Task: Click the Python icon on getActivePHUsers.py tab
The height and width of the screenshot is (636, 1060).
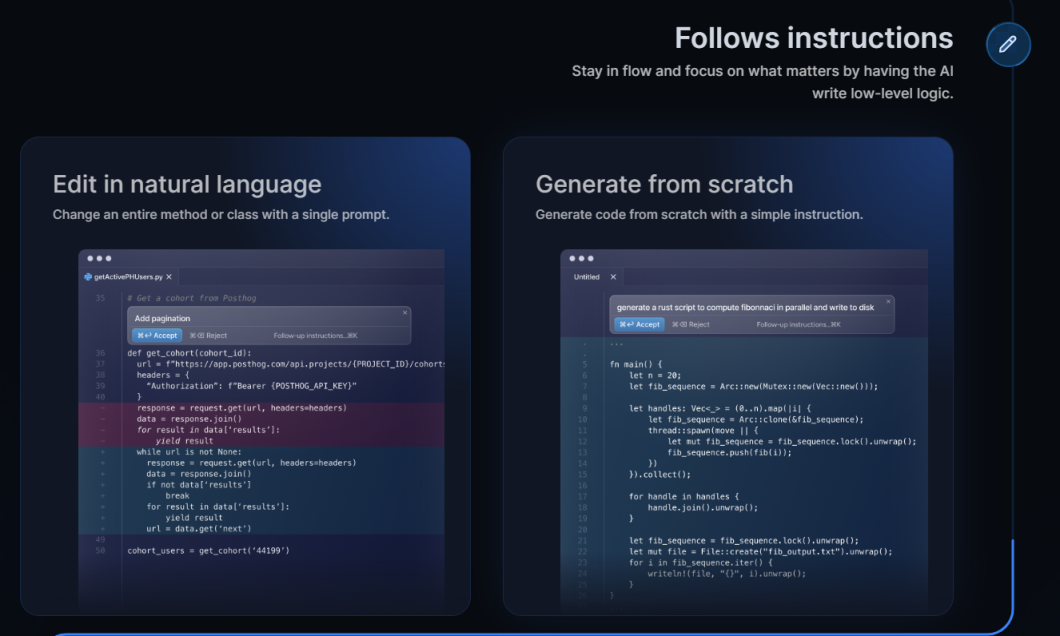Action: click(88, 277)
